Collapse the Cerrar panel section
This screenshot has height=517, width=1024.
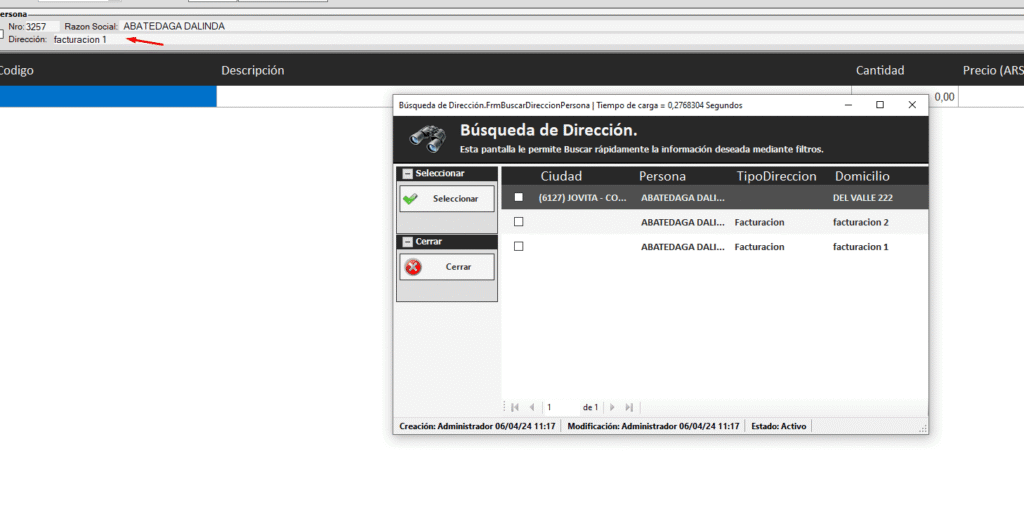[x=407, y=242]
